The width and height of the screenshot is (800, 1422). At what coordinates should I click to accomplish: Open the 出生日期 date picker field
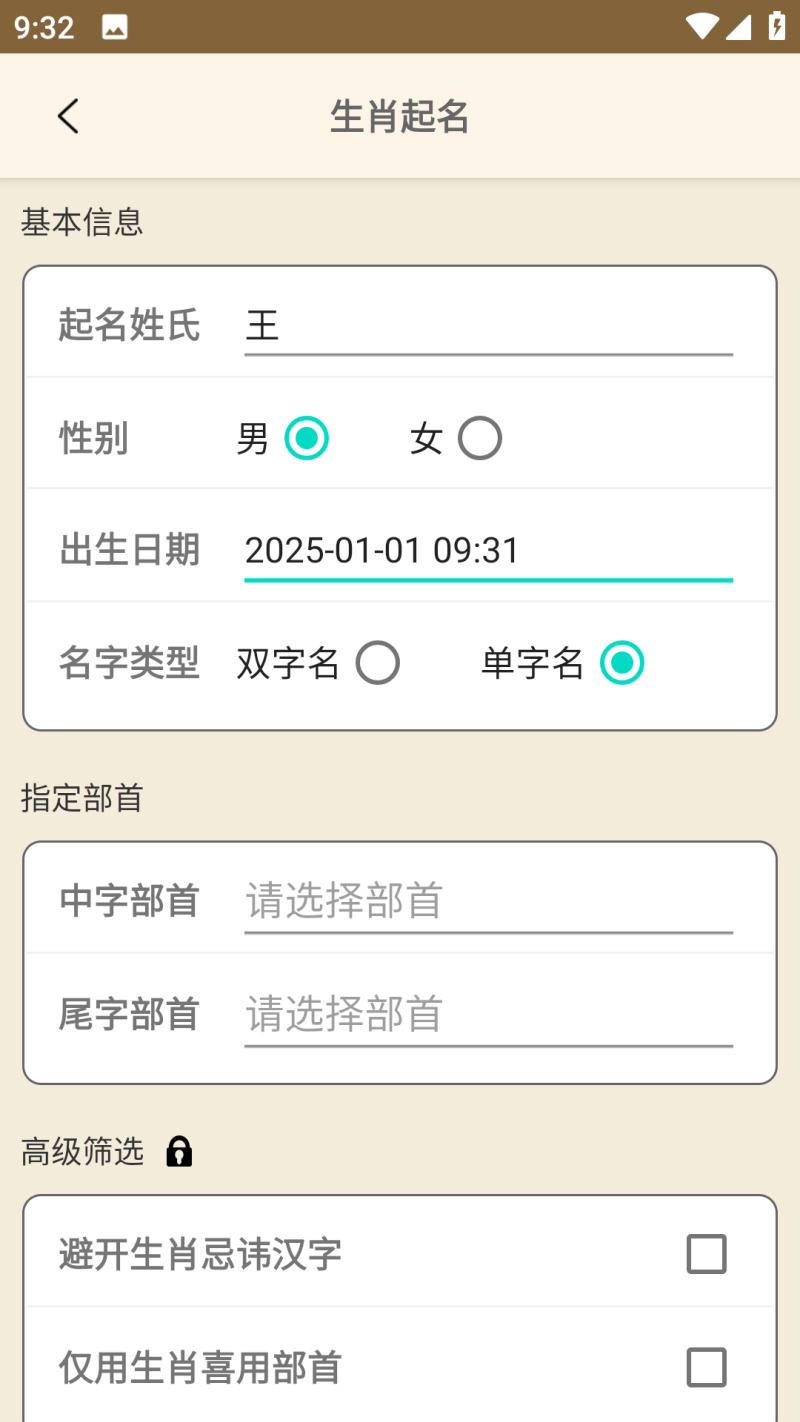point(488,551)
